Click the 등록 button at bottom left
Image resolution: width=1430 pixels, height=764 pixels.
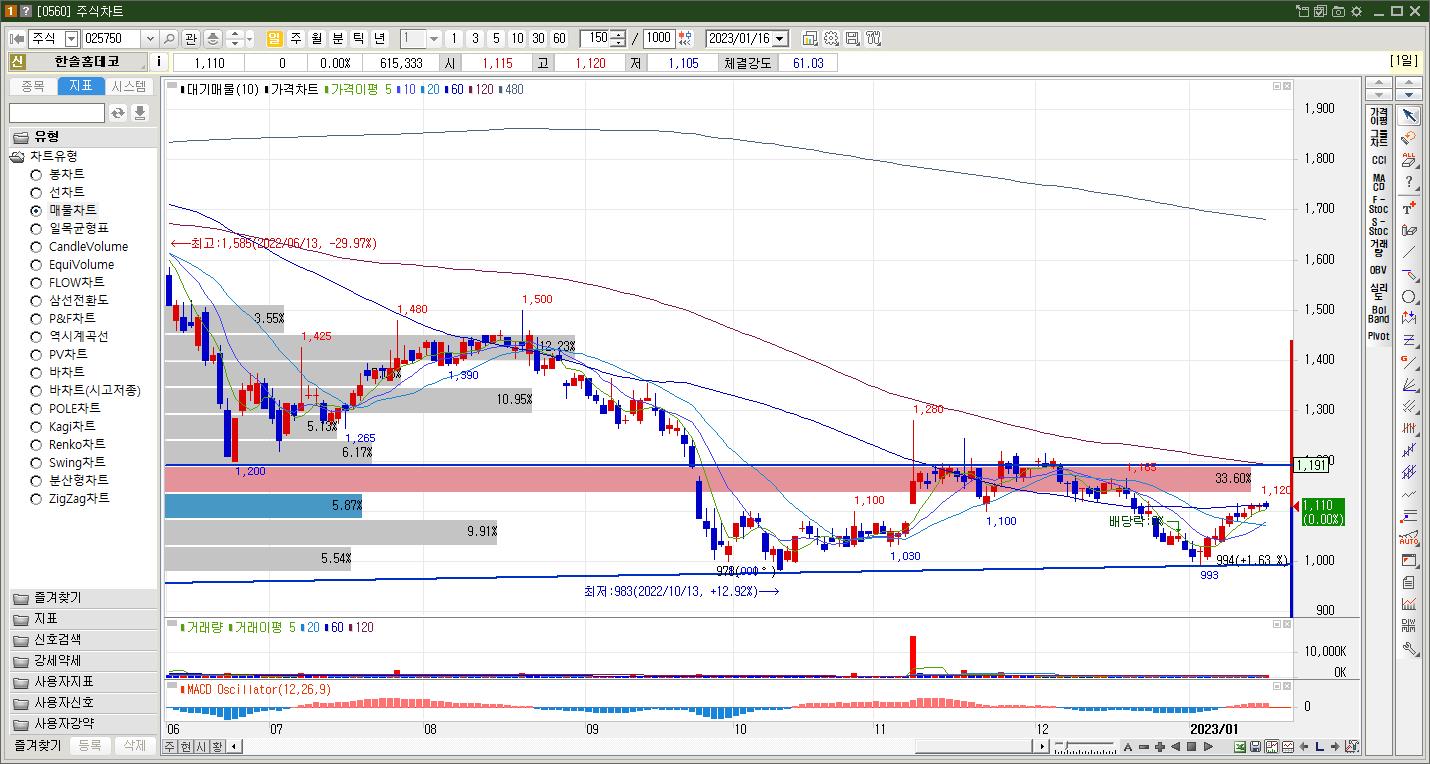click(x=90, y=746)
